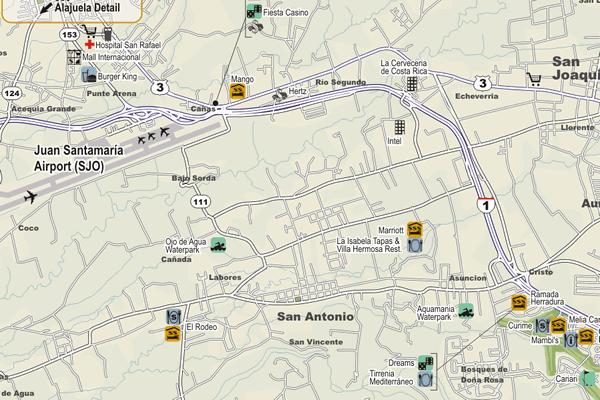This screenshot has width=600, height=400.
Task: Select the Mambi's restaurant icon
Action: pos(571,340)
